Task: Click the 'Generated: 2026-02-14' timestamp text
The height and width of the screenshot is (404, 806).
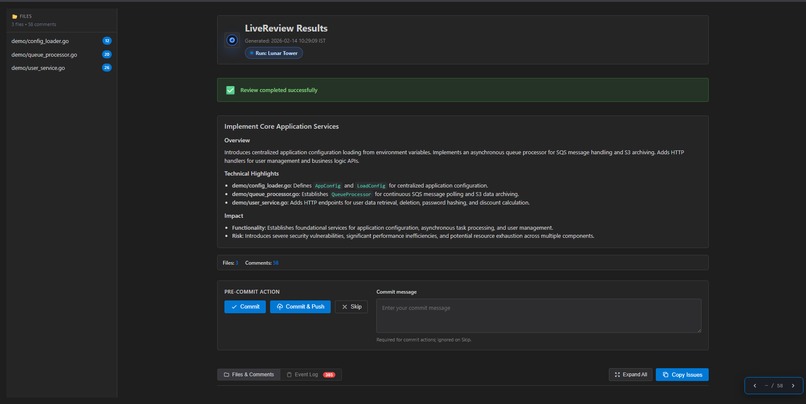Action: pos(285,41)
